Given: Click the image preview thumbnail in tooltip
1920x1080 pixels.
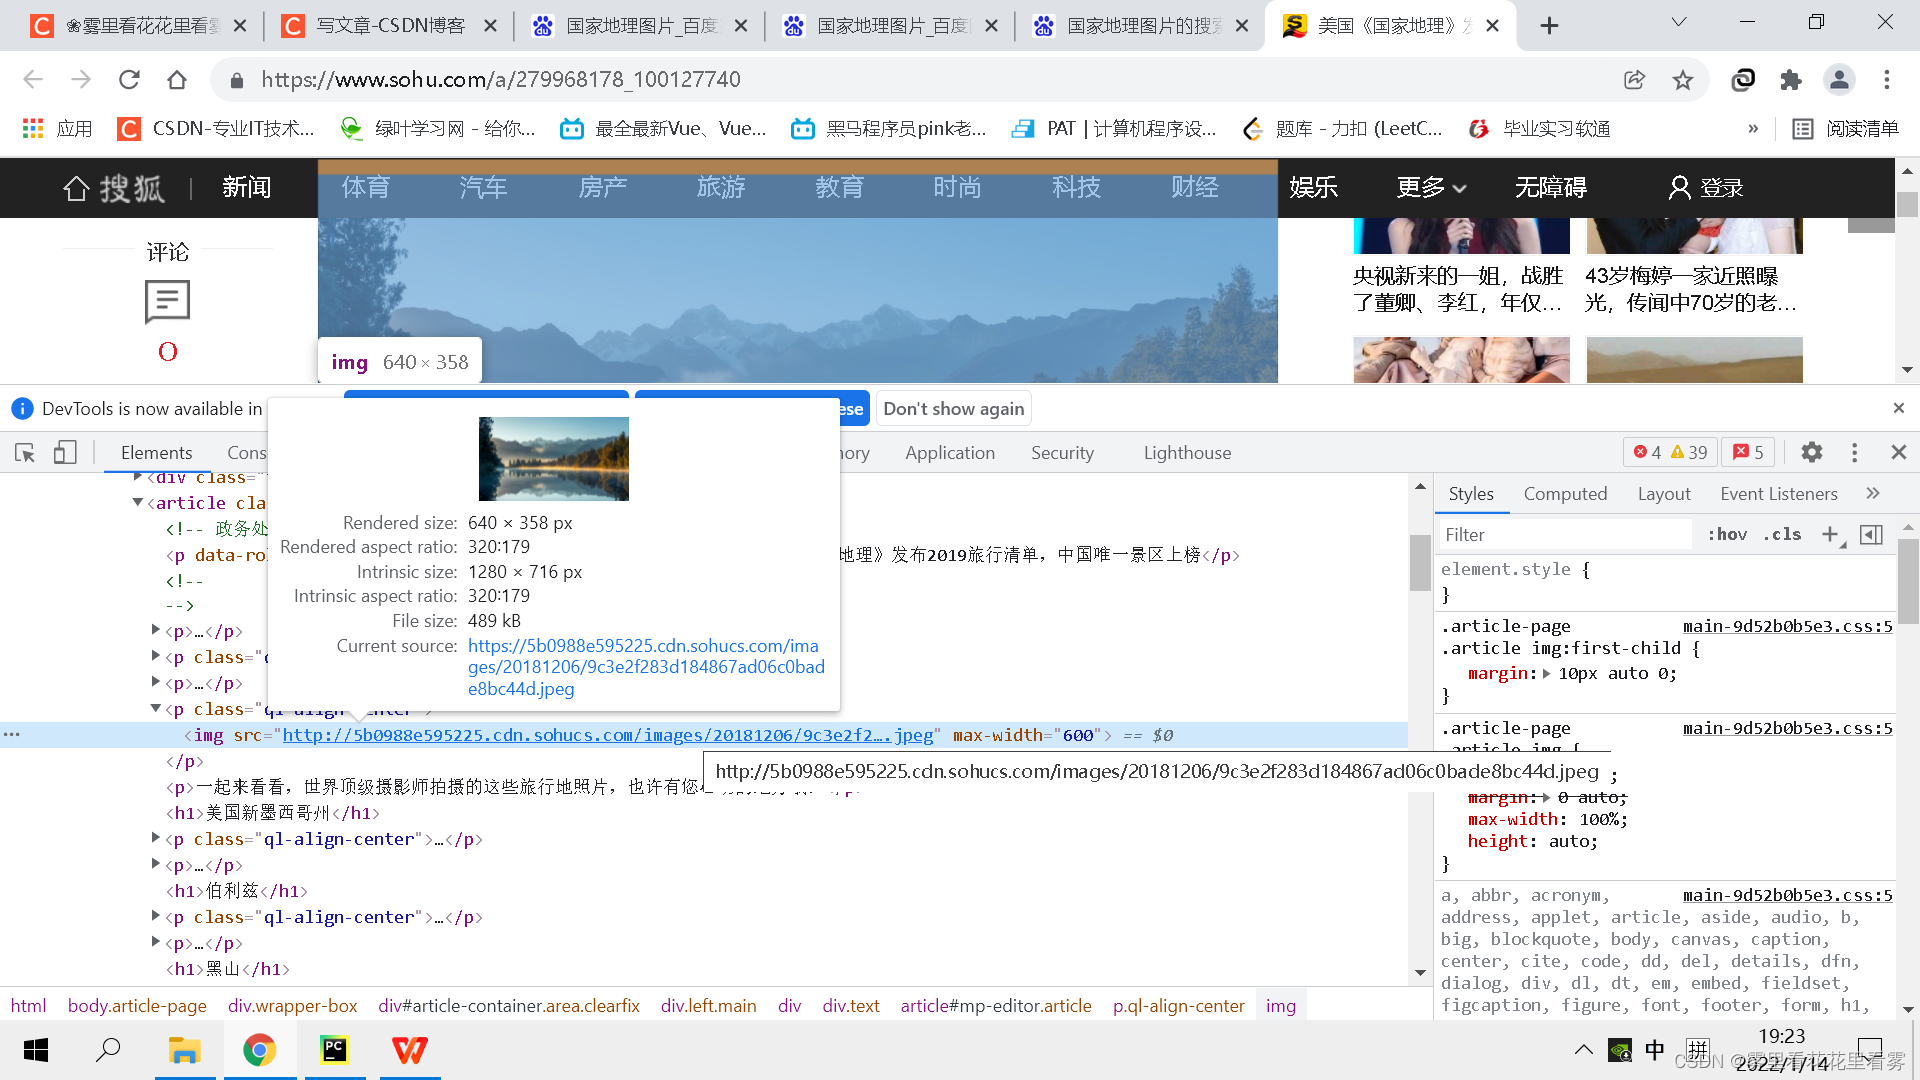Looking at the screenshot, I should pos(553,458).
